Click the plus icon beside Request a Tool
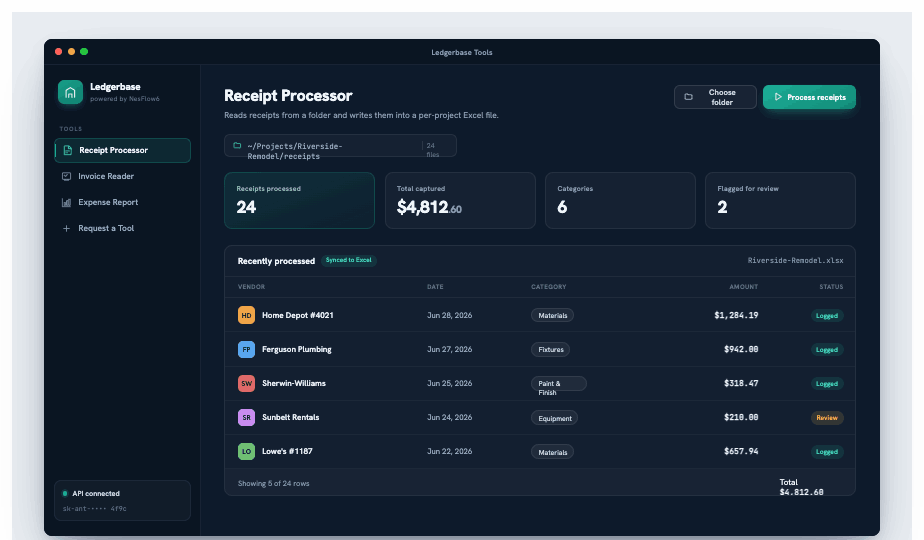The height and width of the screenshot is (540, 924). (67, 228)
